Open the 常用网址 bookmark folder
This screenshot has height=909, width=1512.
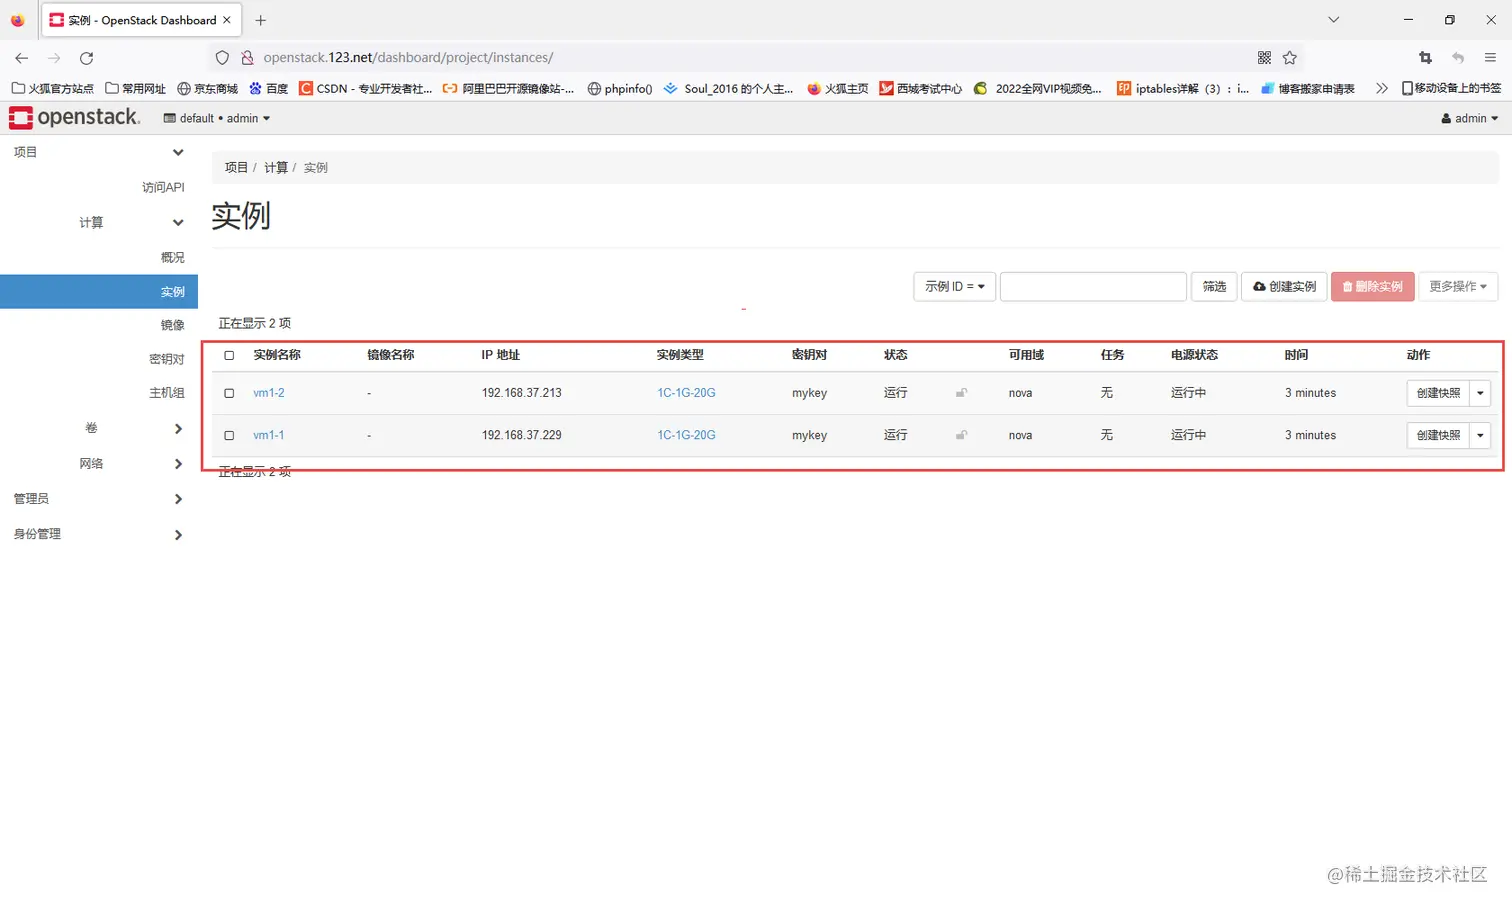(136, 88)
